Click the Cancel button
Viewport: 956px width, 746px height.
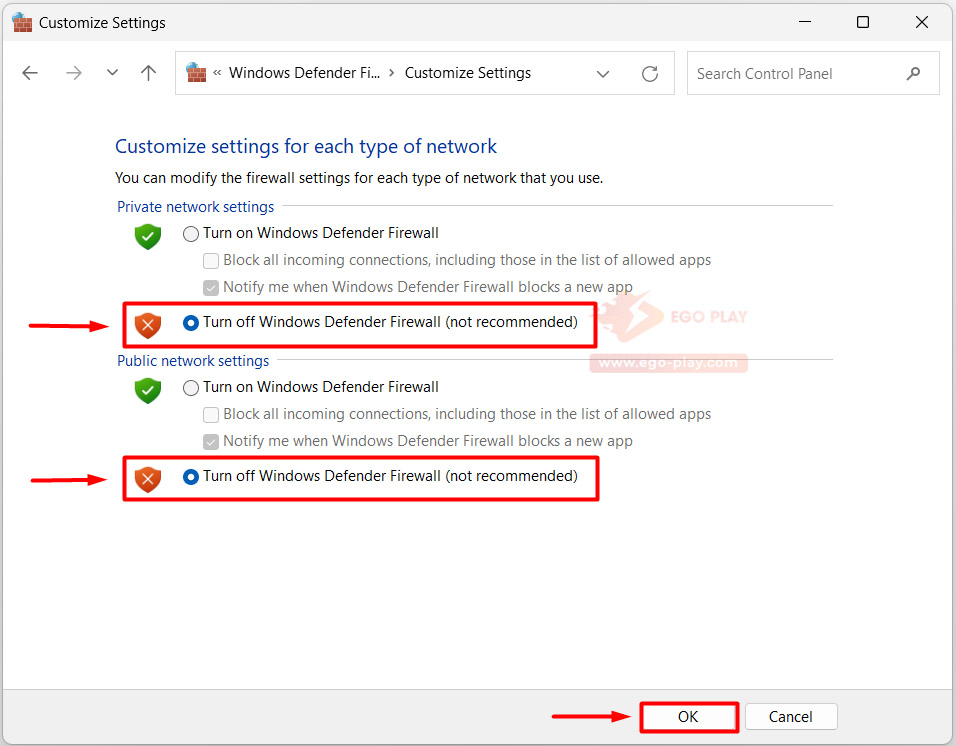(791, 717)
